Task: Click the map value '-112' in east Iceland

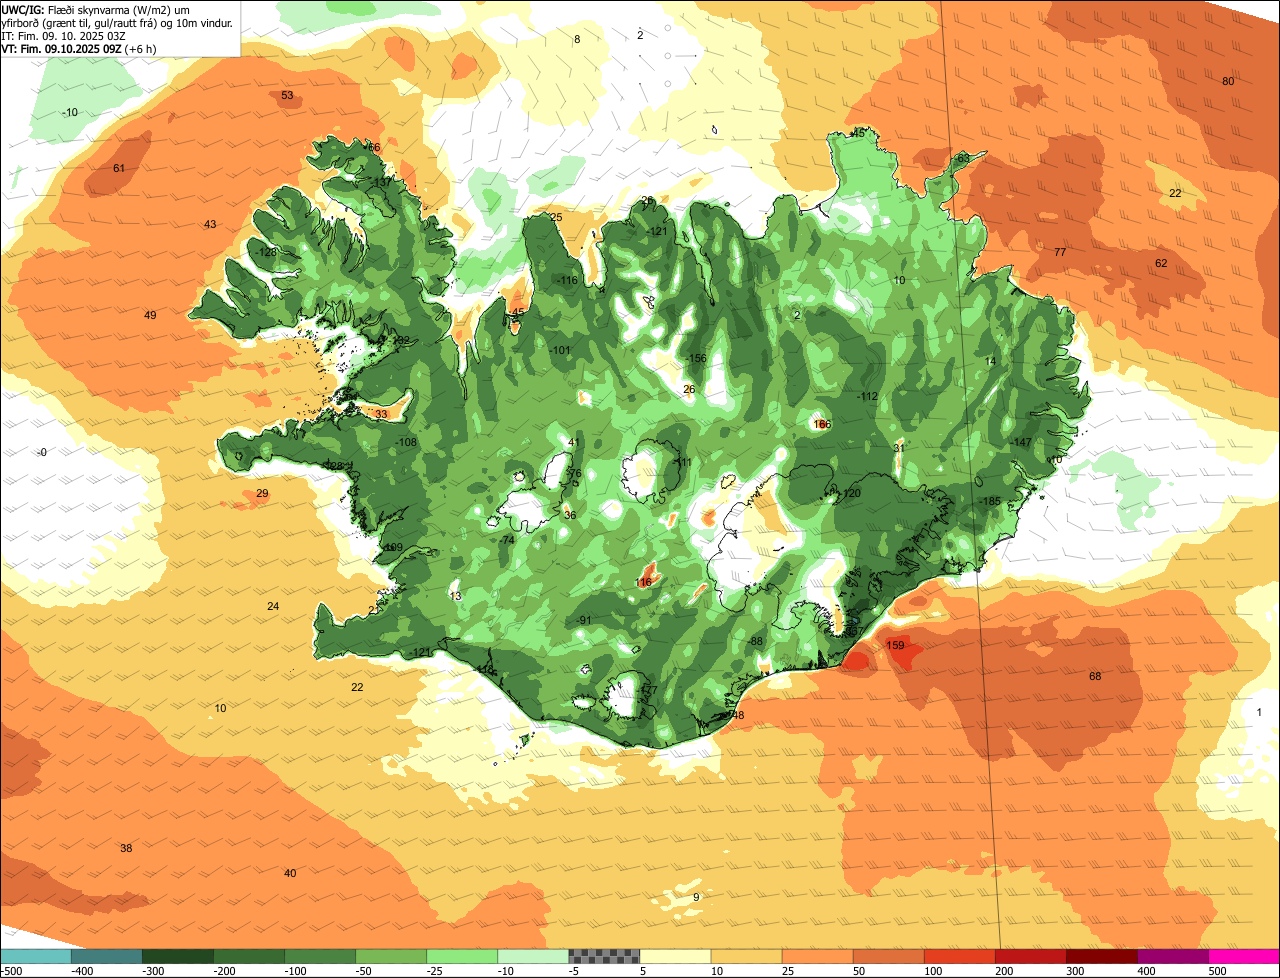Action: (867, 396)
